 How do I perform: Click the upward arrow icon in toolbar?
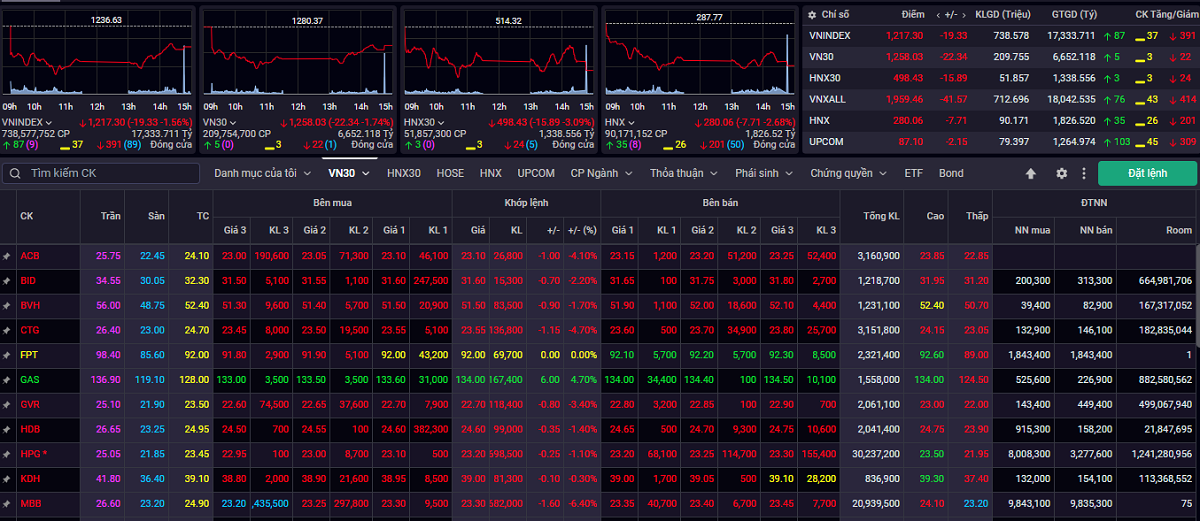click(1031, 173)
